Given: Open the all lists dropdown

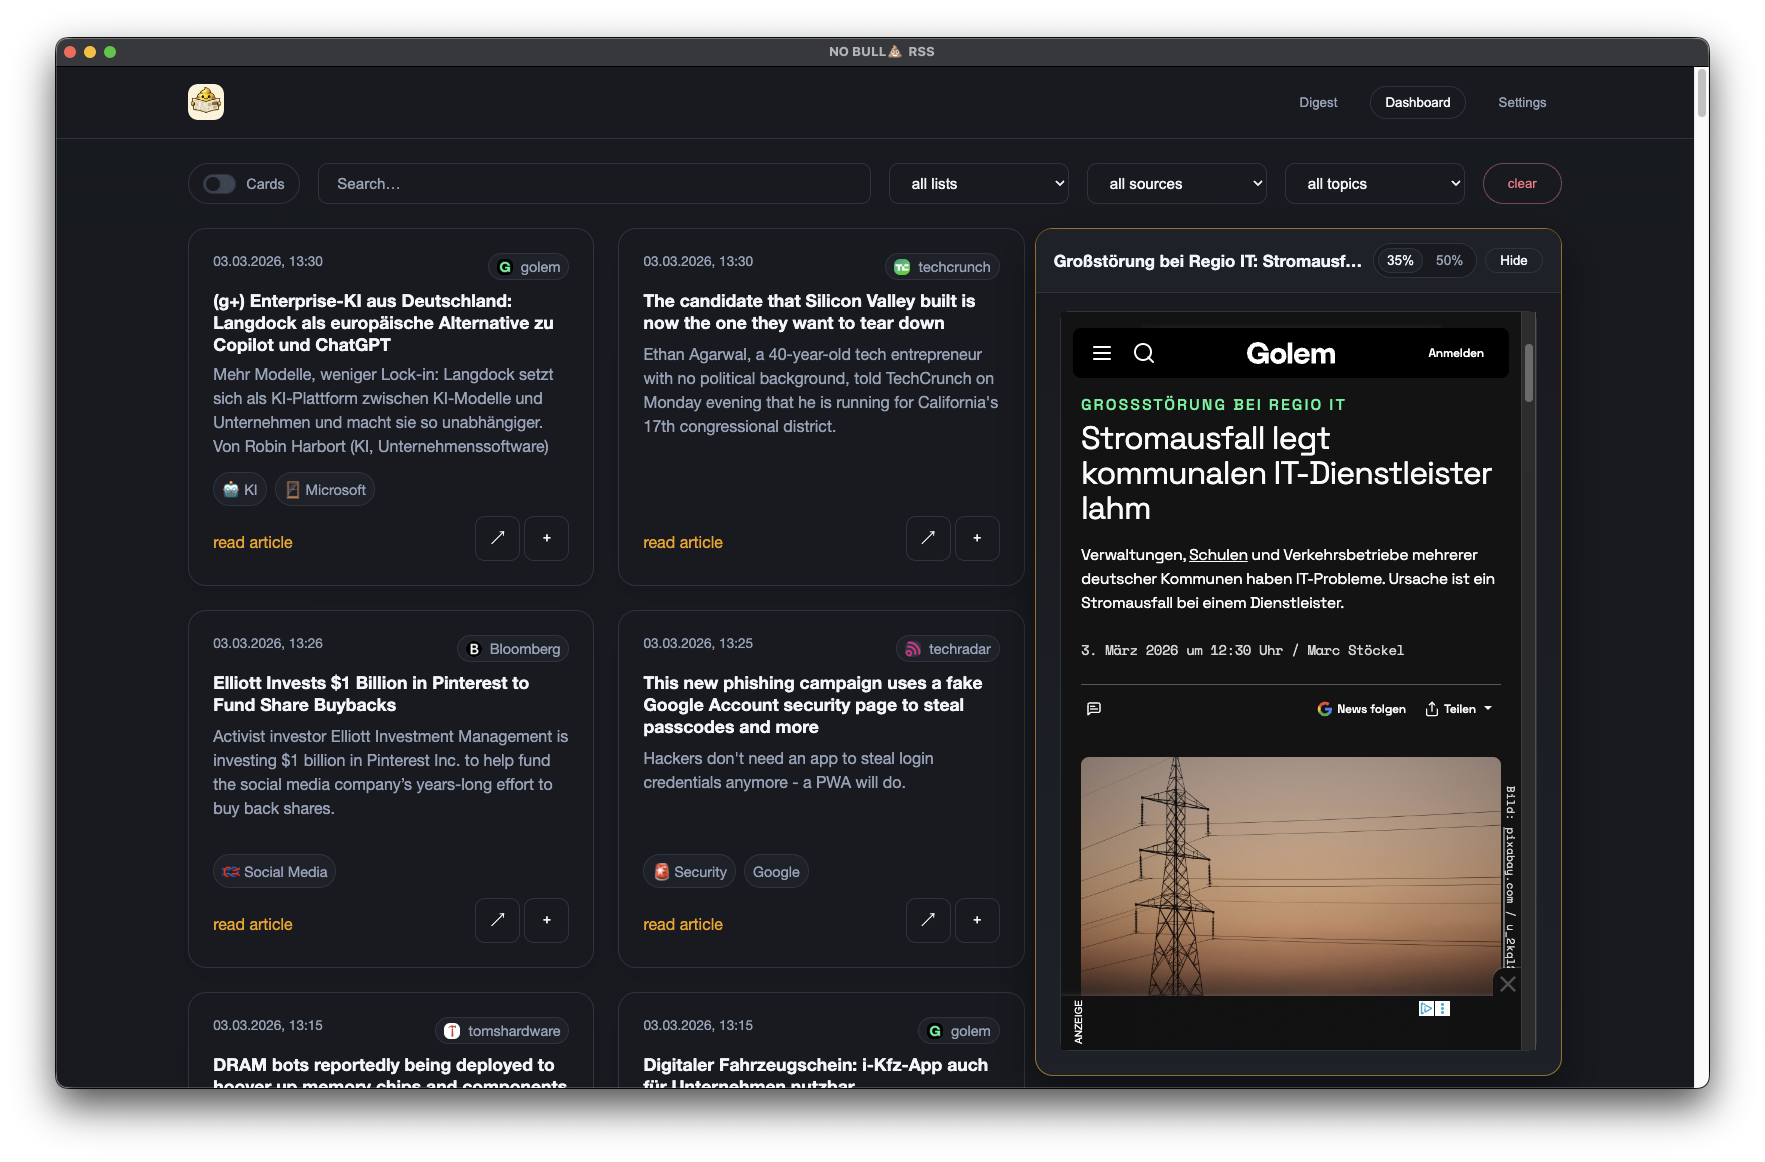Looking at the screenshot, I should point(979,184).
